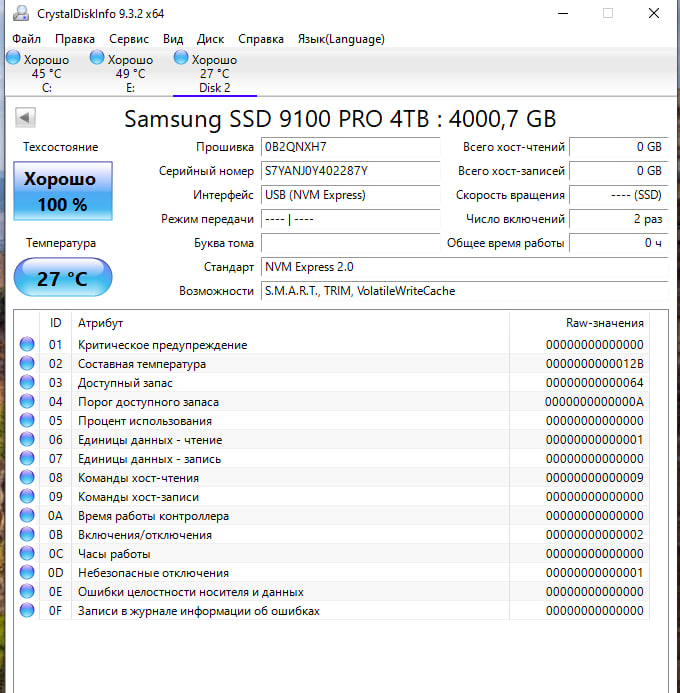Image resolution: width=680 pixels, height=693 pixels.
Task: Click the standard field NVM Express 2.0
Action: [x=464, y=267]
